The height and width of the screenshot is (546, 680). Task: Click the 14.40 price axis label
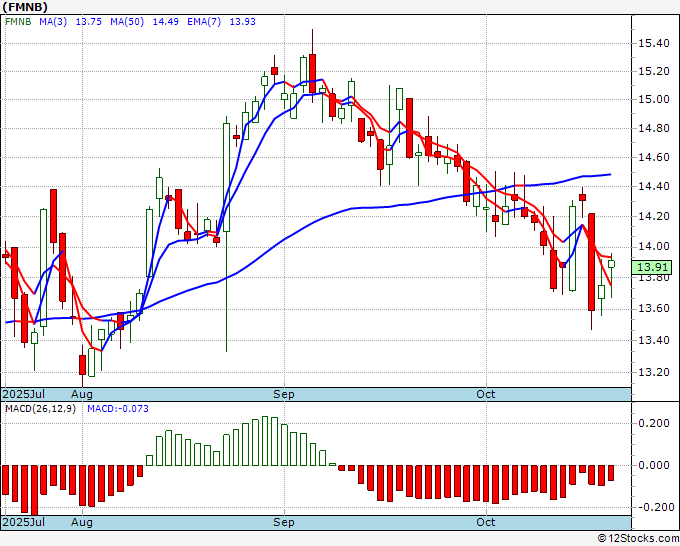point(654,187)
